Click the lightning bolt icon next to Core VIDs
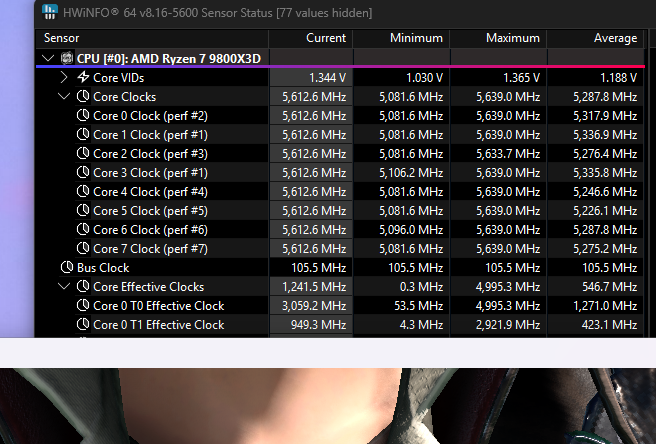The width and height of the screenshot is (656, 444). (83, 77)
